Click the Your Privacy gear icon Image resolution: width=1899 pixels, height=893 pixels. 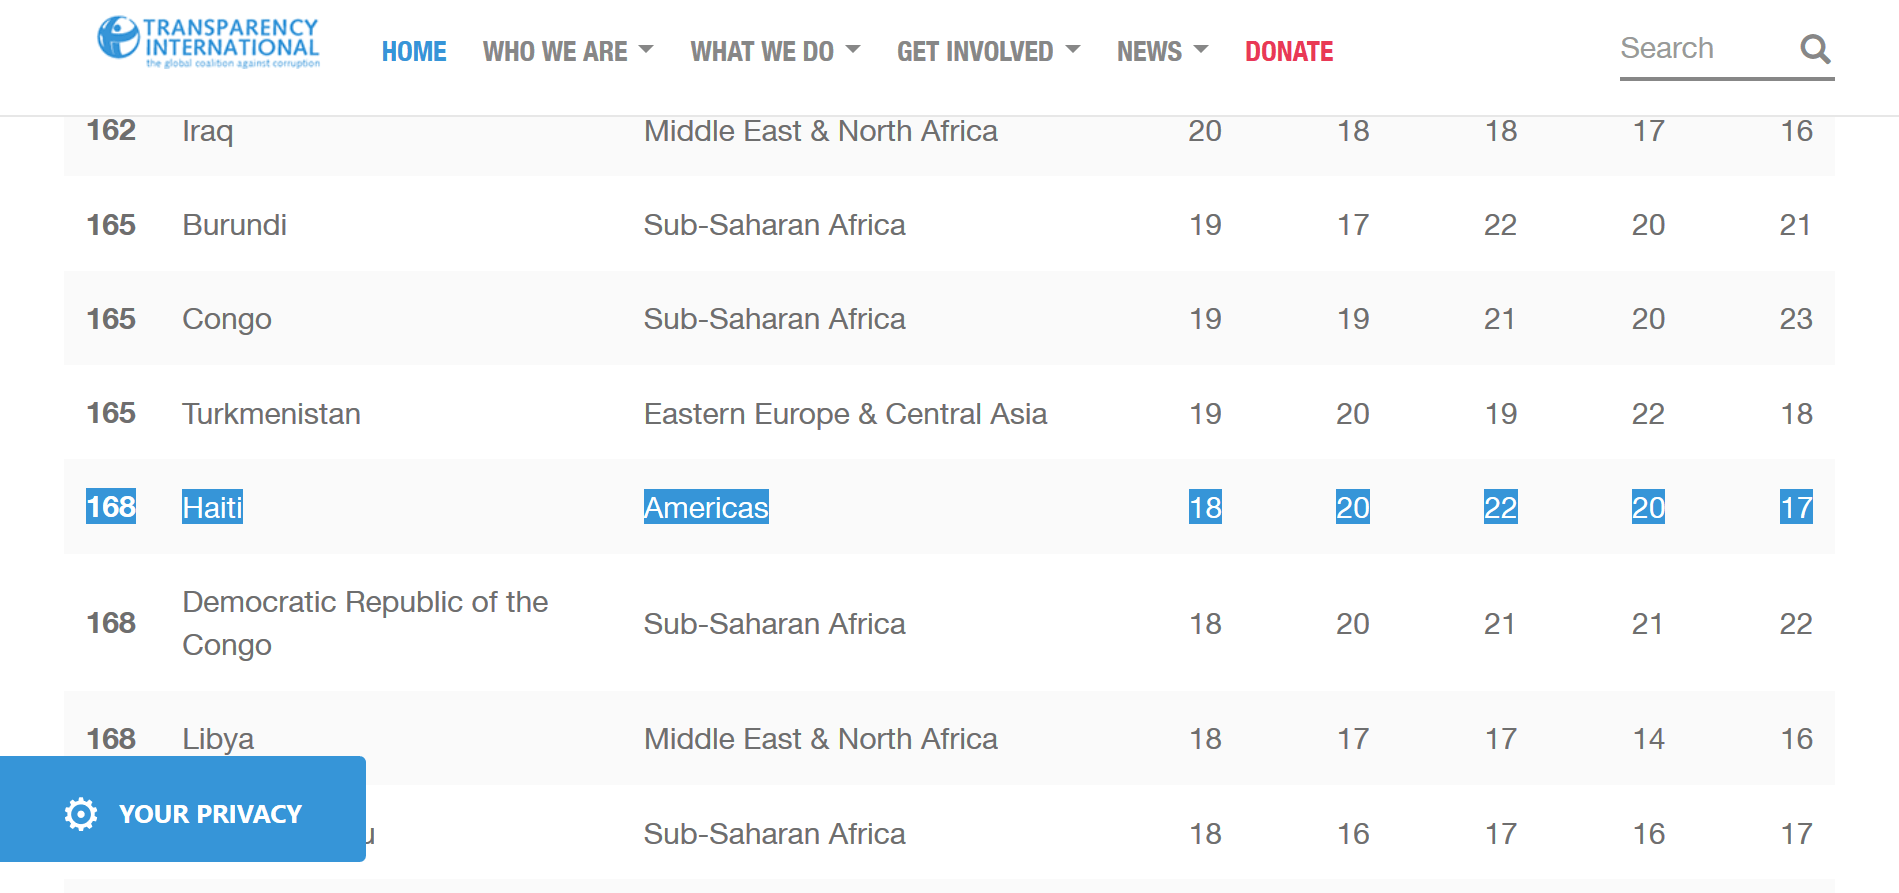(x=81, y=814)
